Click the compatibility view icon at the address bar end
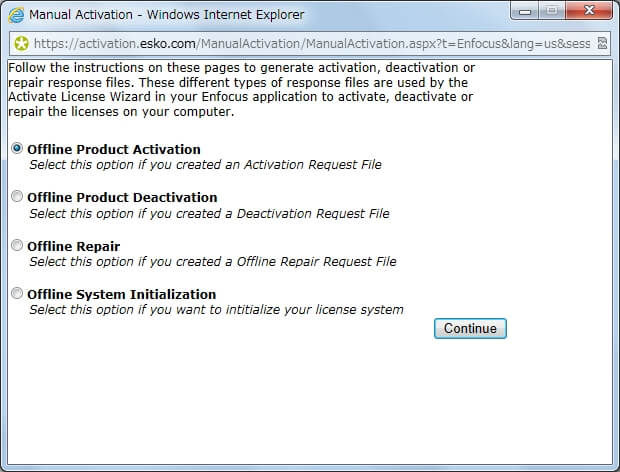 tap(602, 43)
